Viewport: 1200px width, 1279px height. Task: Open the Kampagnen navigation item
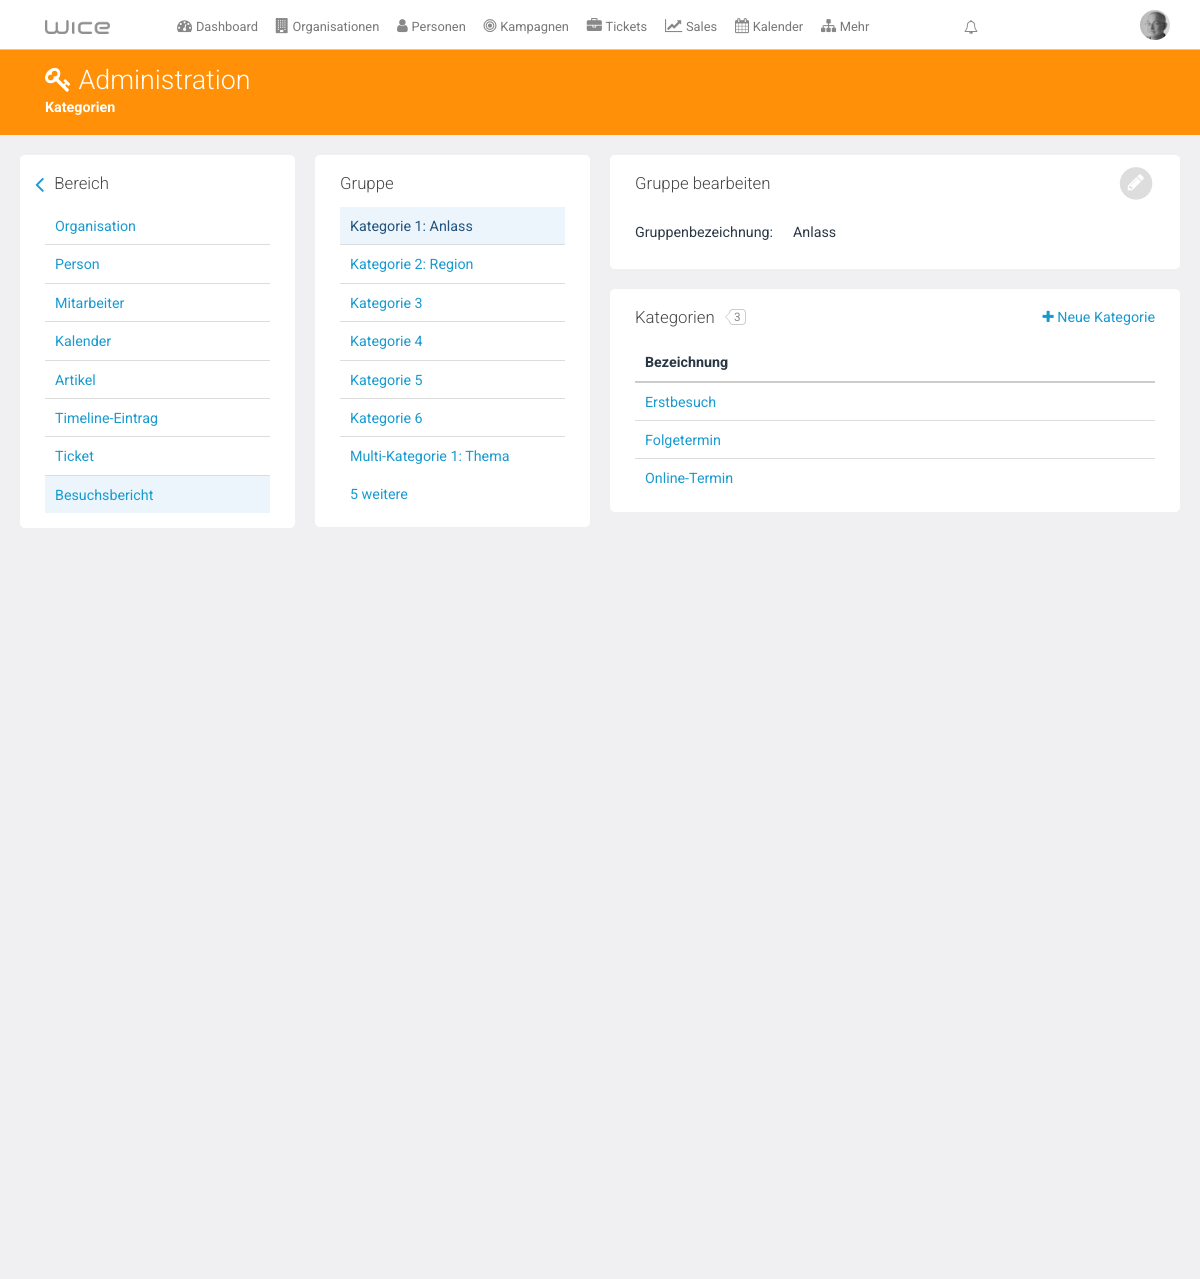point(526,27)
